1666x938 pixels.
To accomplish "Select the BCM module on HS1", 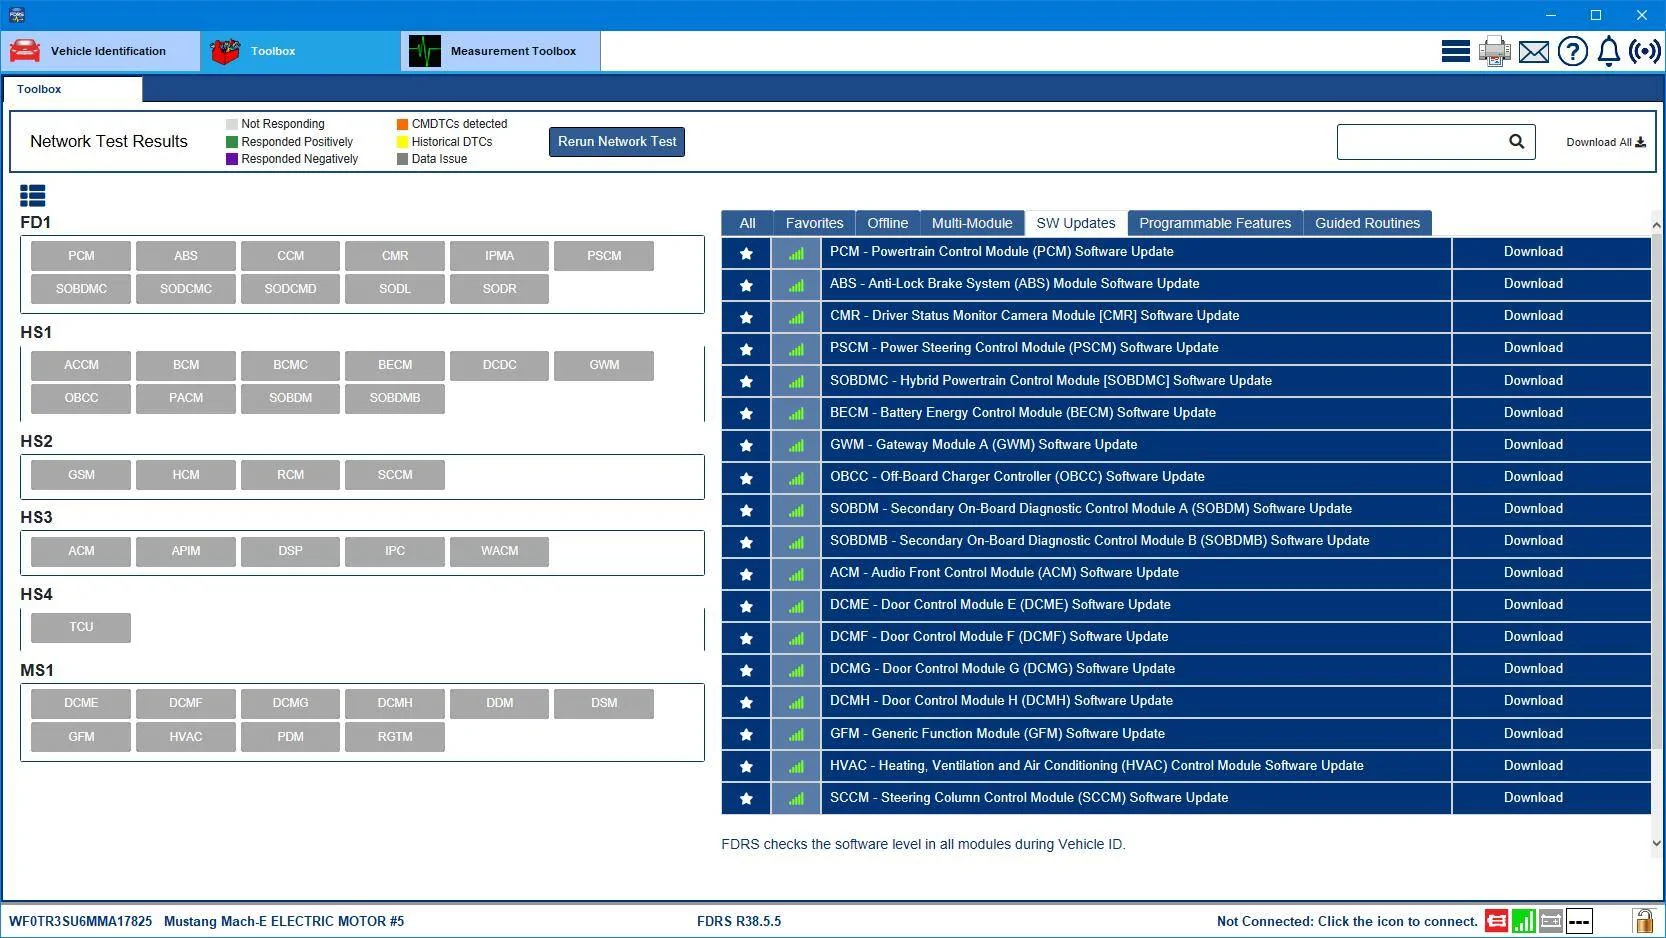I will click(x=186, y=365).
